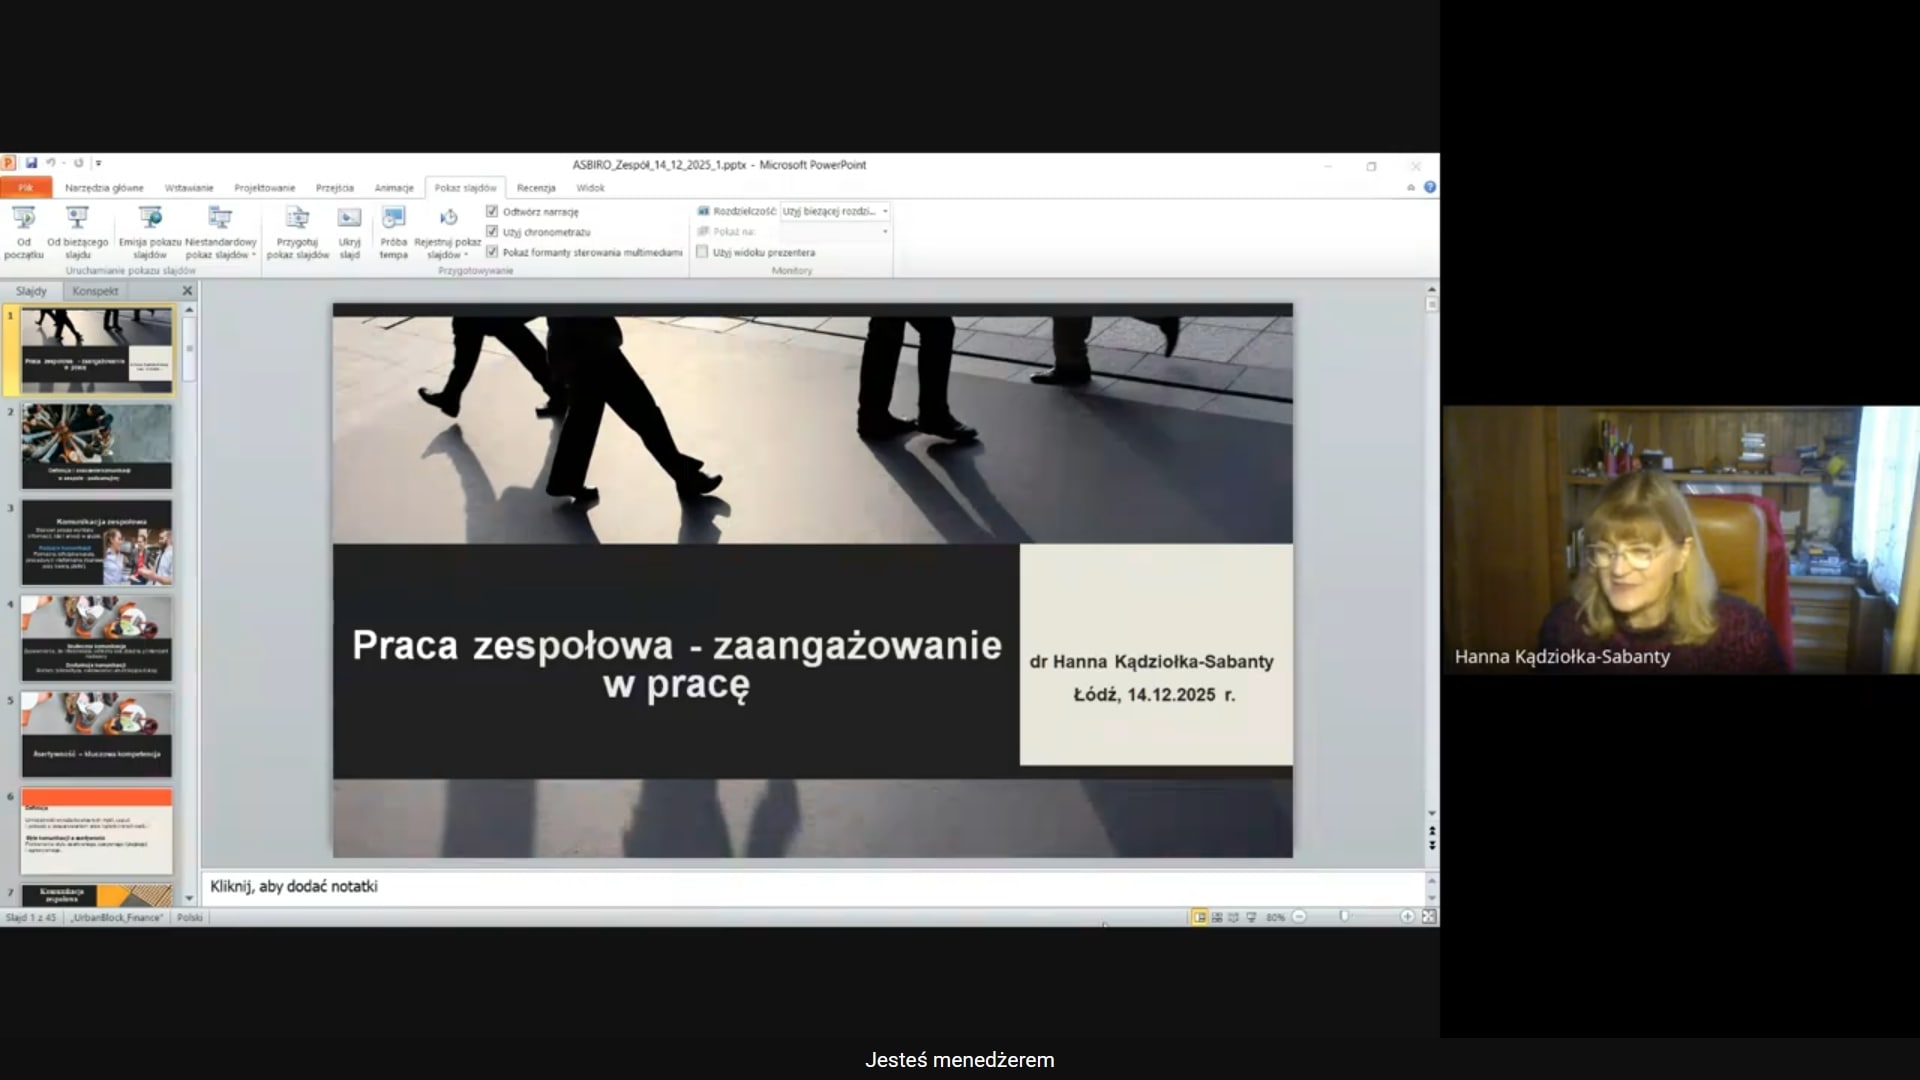Switch to 'Konspekt' outline tab
Screen dimensions: 1920x1080
click(95, 291)
